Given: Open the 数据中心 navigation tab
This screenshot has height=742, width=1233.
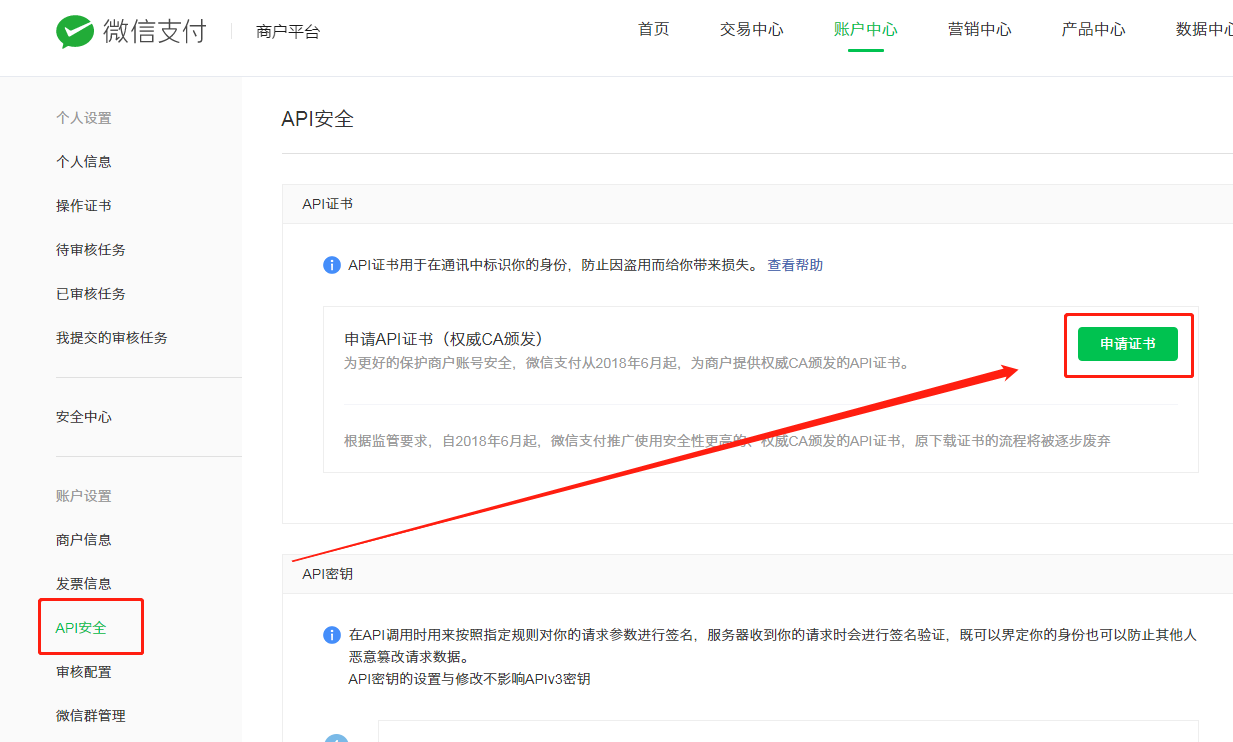Looking at the screenshot, I should click(x=1204, y=30).
